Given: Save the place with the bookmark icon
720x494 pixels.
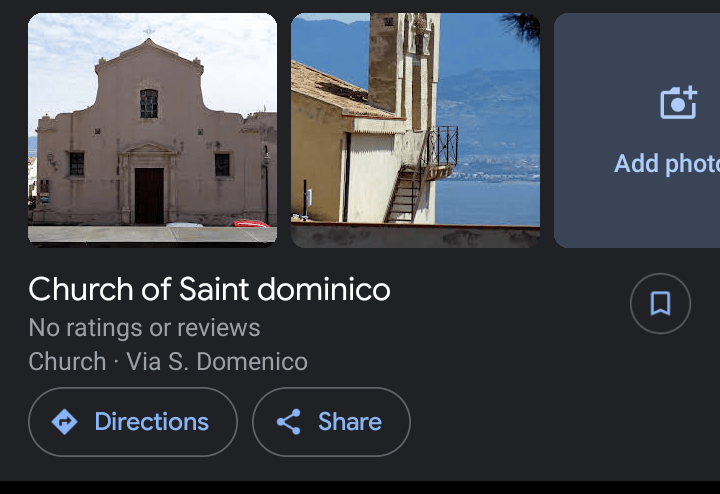Looking at the screenshot, I should tap(660, 303).
